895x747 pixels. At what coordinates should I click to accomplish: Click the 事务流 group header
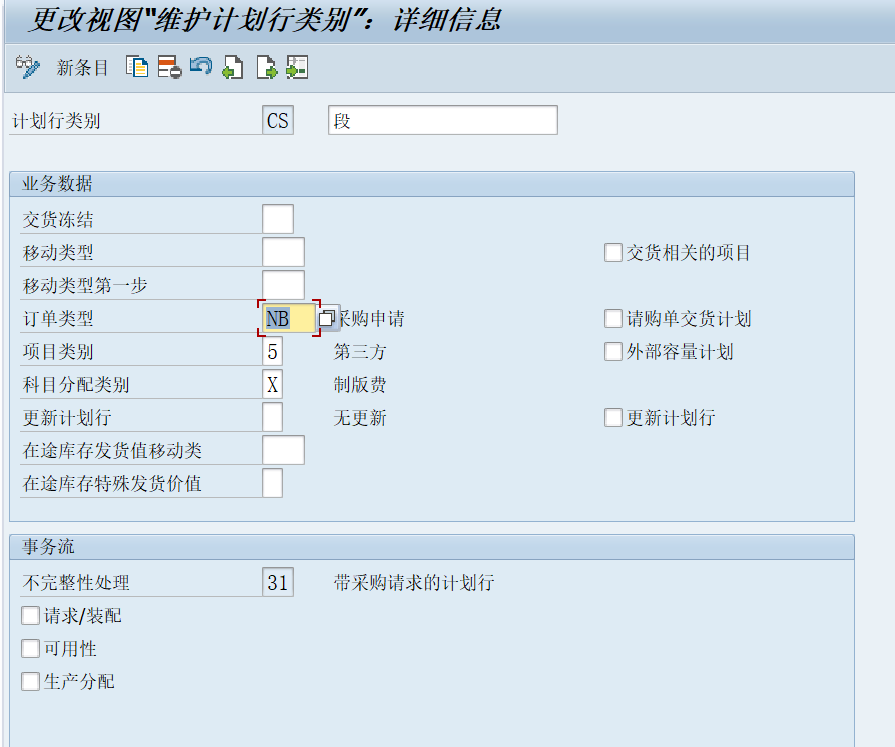click(x=432, y=547)
